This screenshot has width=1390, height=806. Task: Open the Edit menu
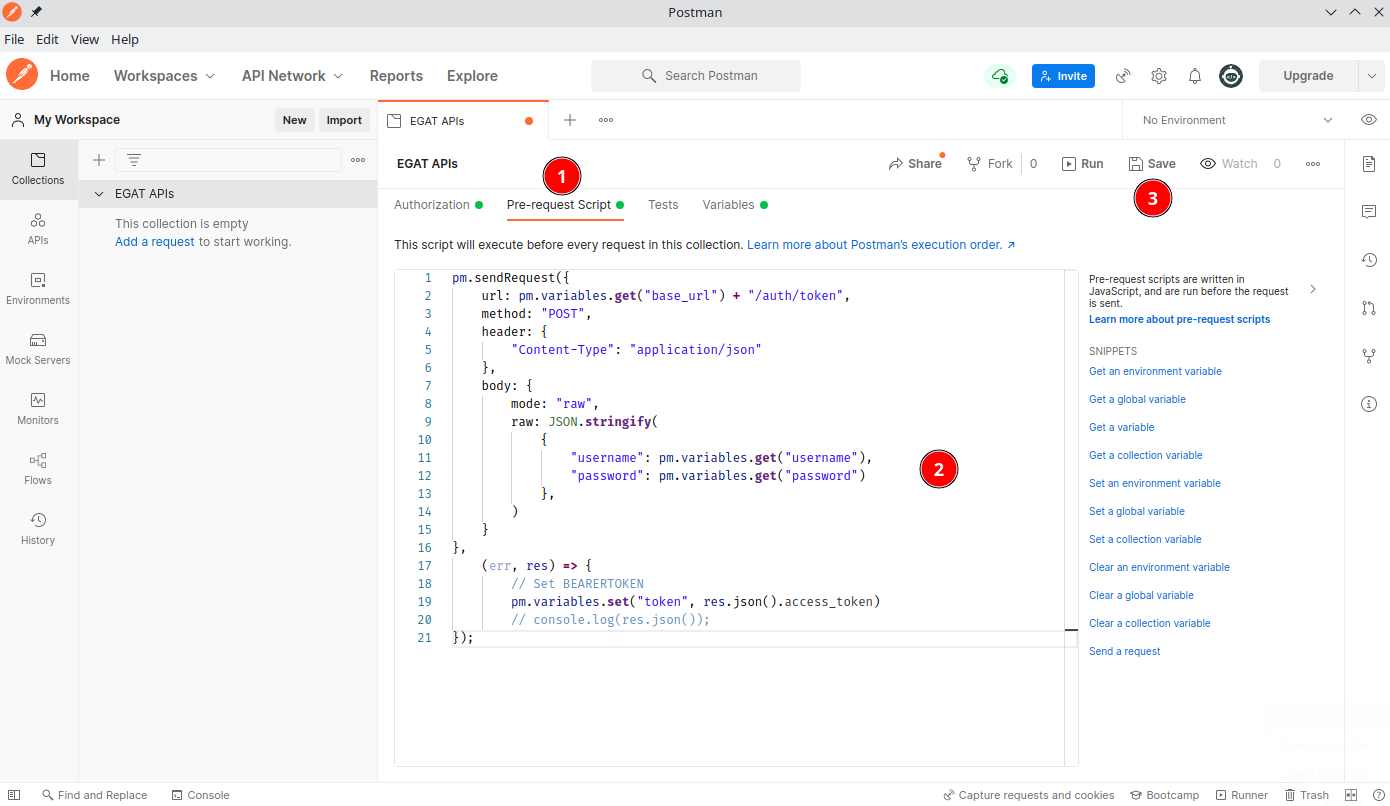pyautogui.click(x=47, y=40)
